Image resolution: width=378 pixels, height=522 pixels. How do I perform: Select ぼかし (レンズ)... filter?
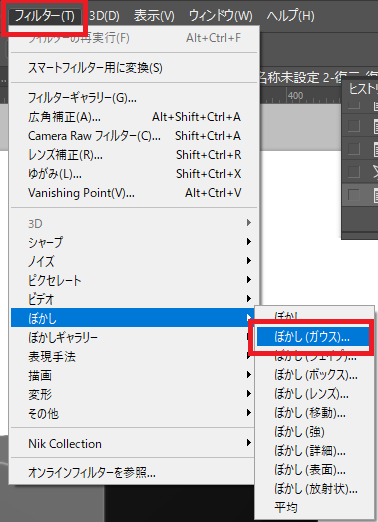click(x=315, y=394)
